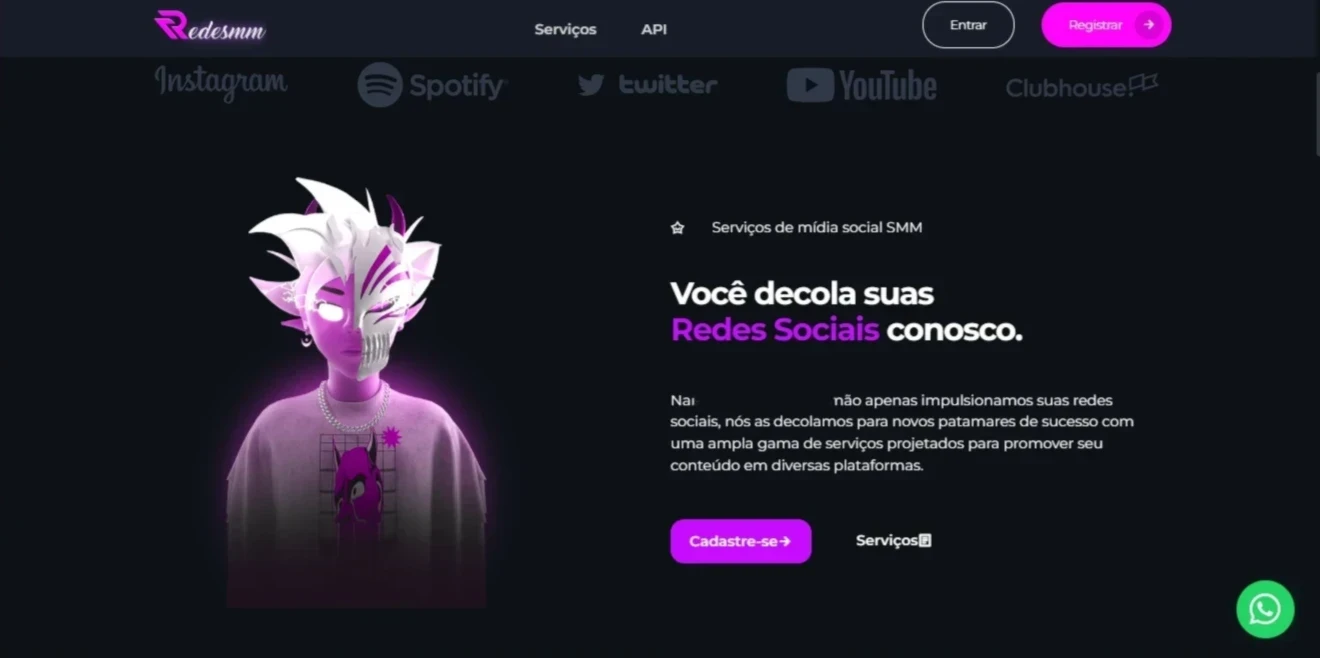Click the arrow circle inside Registrar button
The height and width of the screenshot is (658, 1320).
pos(1149,25)
